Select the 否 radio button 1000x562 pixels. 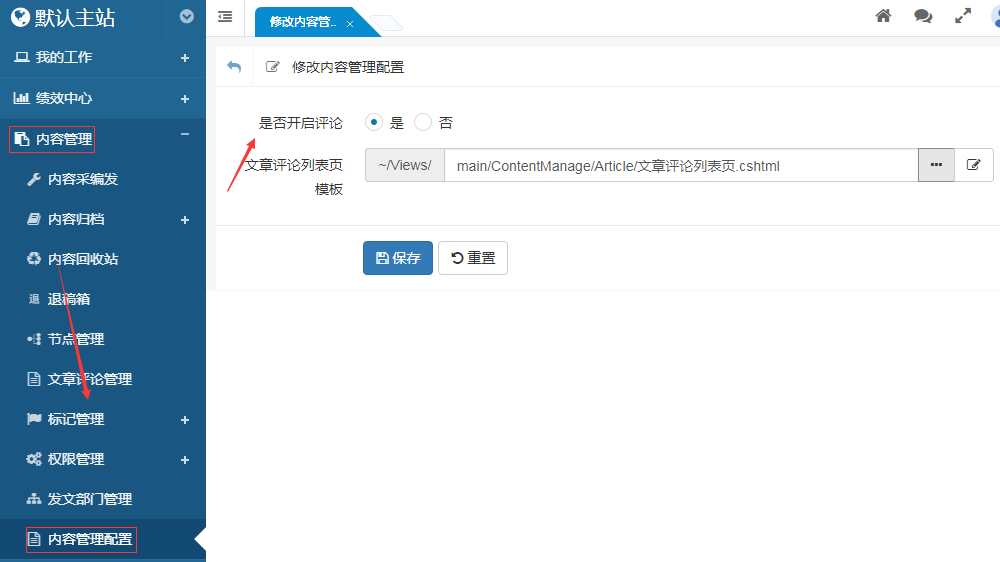pyautogui.click(x=423, y=123)
